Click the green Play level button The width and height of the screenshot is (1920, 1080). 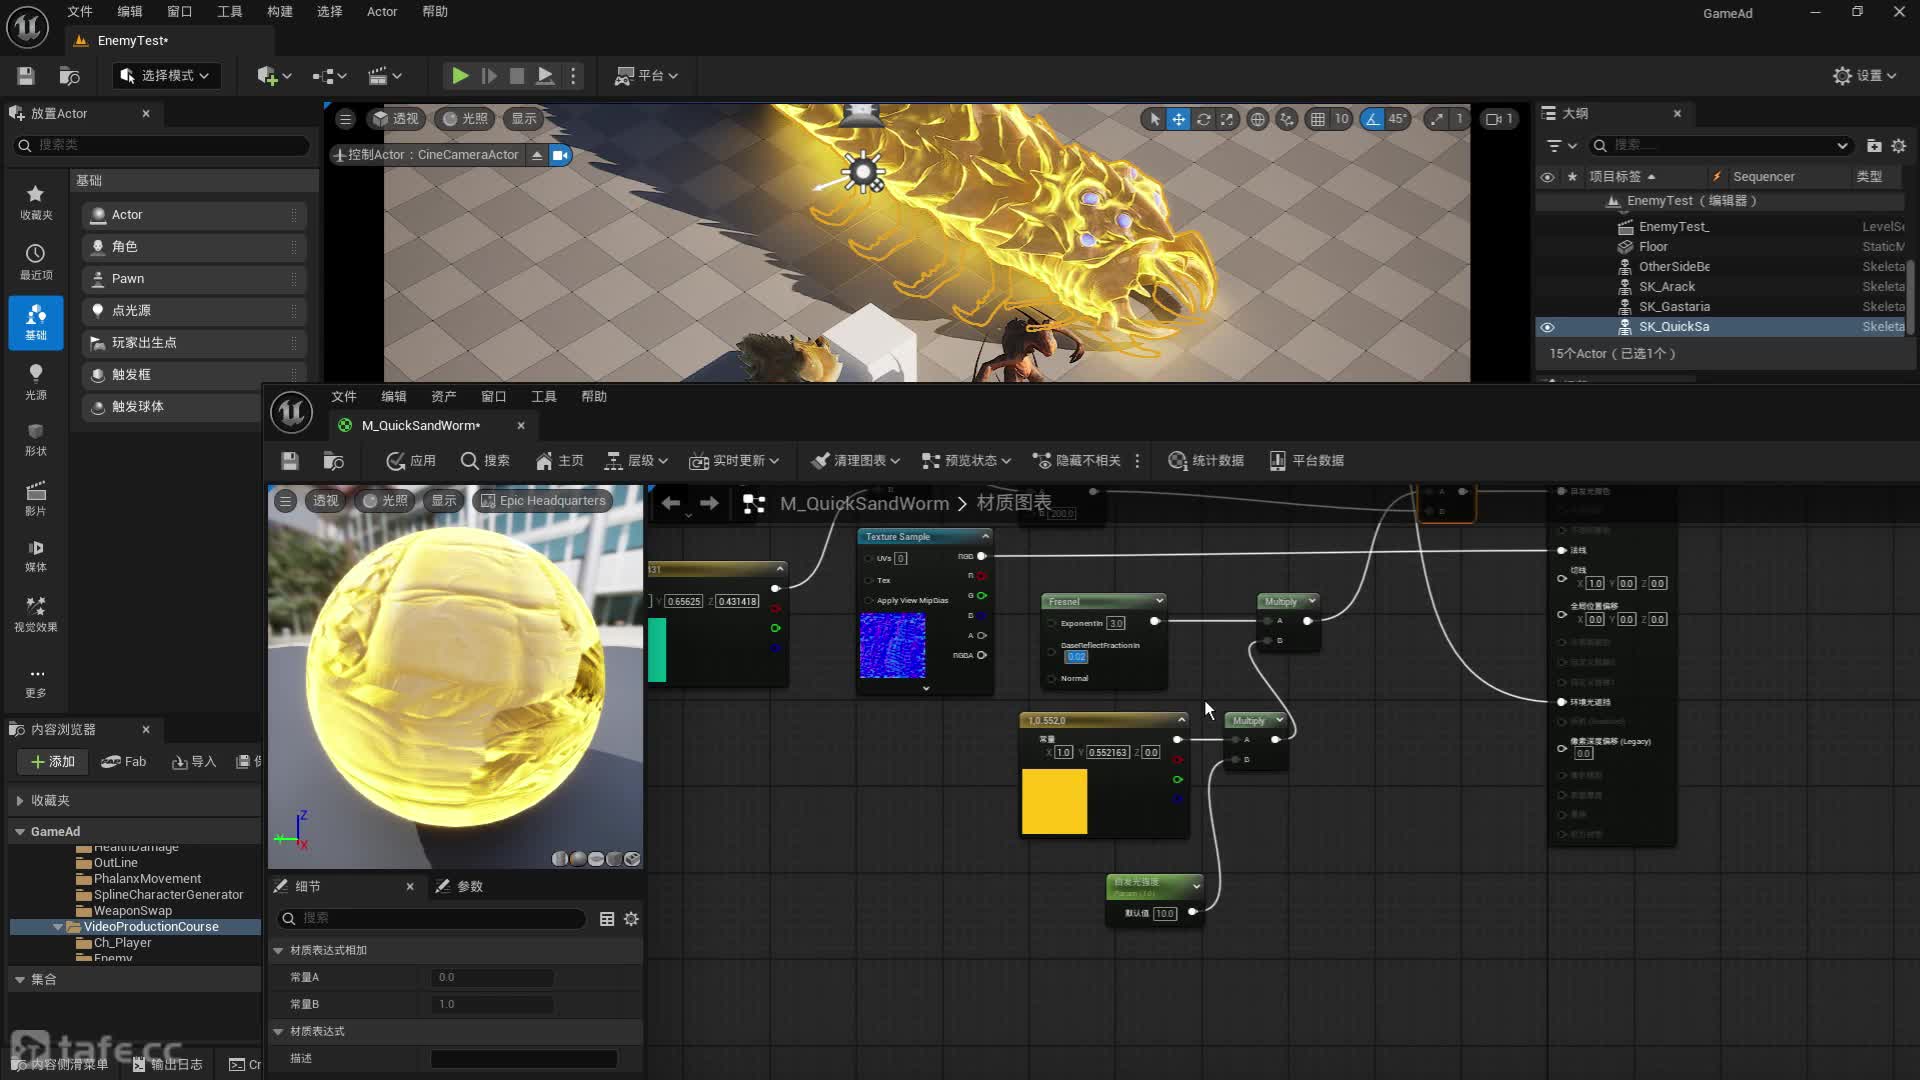pyautogui.click(x=459, y=75)
